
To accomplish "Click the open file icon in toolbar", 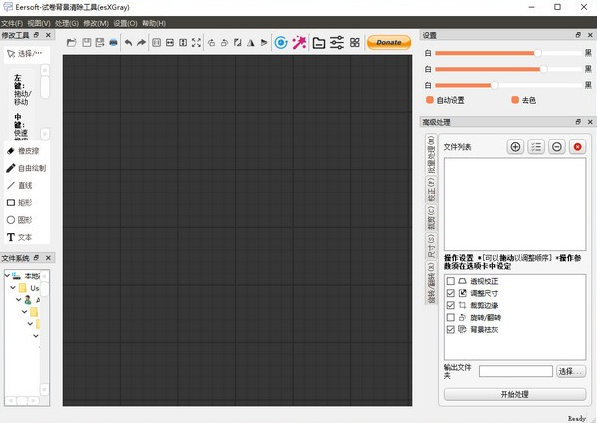I will click(x=71, y=43).
